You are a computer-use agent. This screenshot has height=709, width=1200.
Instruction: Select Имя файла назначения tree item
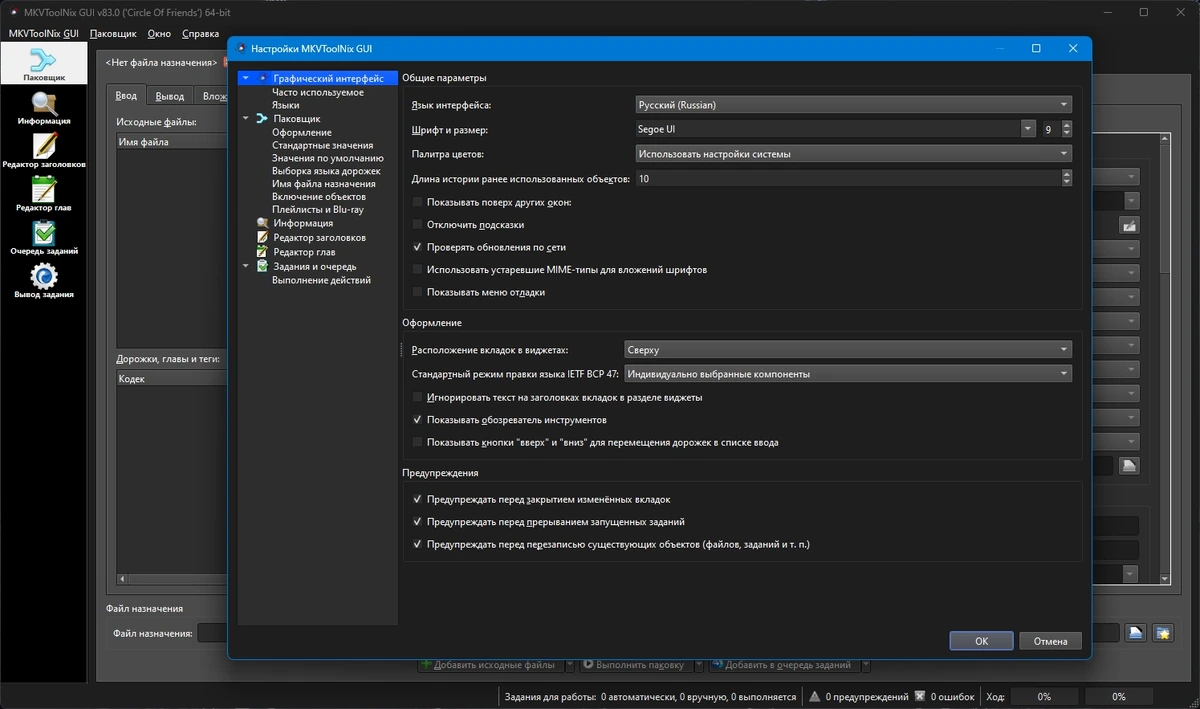click(x=324, y=184)
